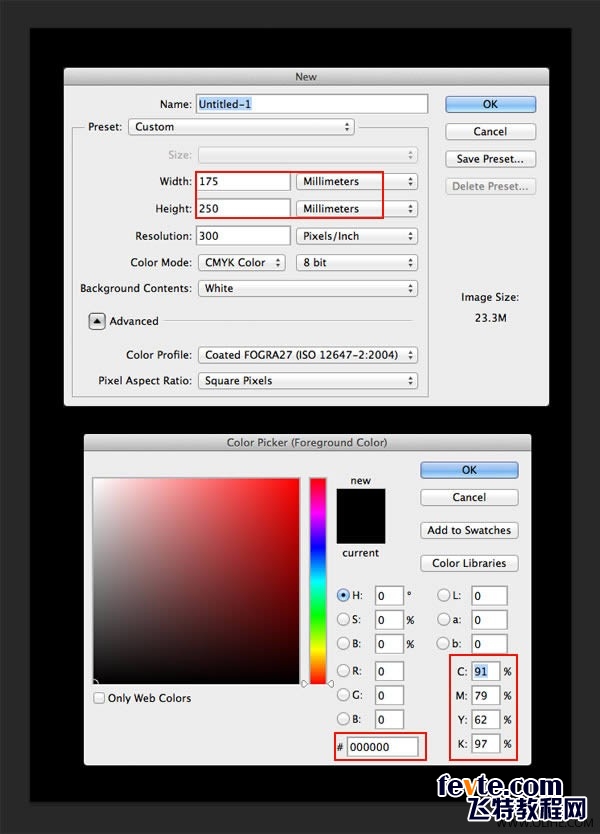Select the Lab b radio button
The height and width of the screenshot is (834, 600).
pos(443,644)
